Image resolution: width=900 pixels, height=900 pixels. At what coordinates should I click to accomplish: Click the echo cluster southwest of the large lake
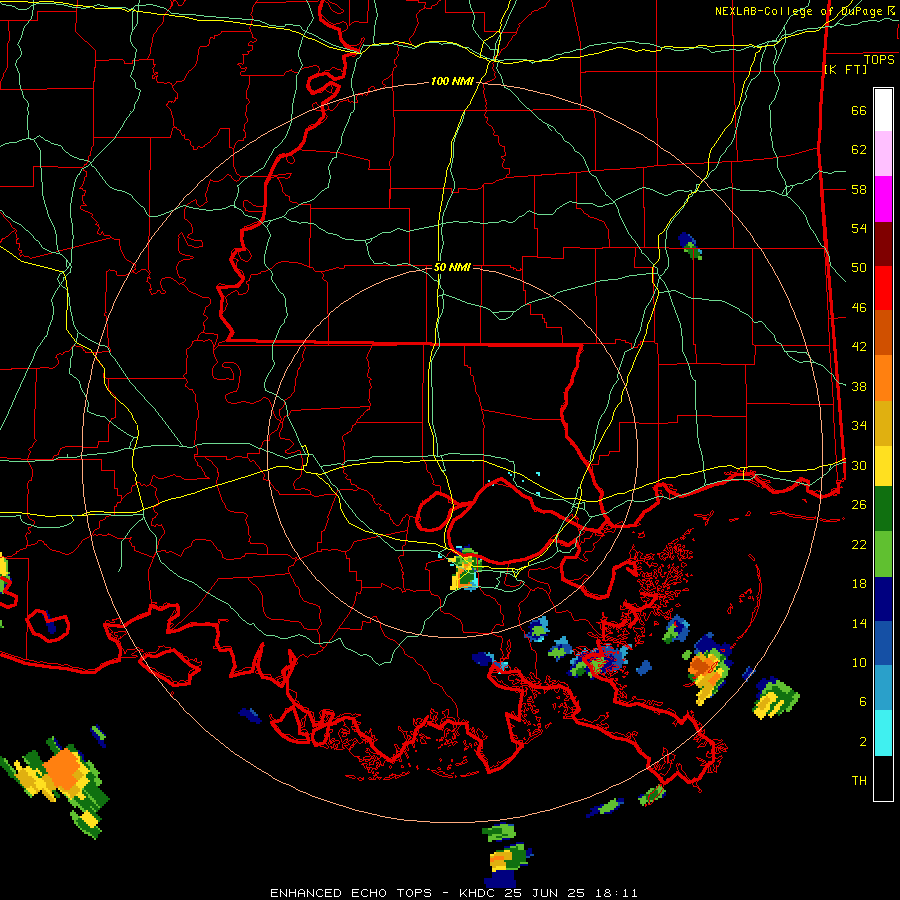[465, 569]
